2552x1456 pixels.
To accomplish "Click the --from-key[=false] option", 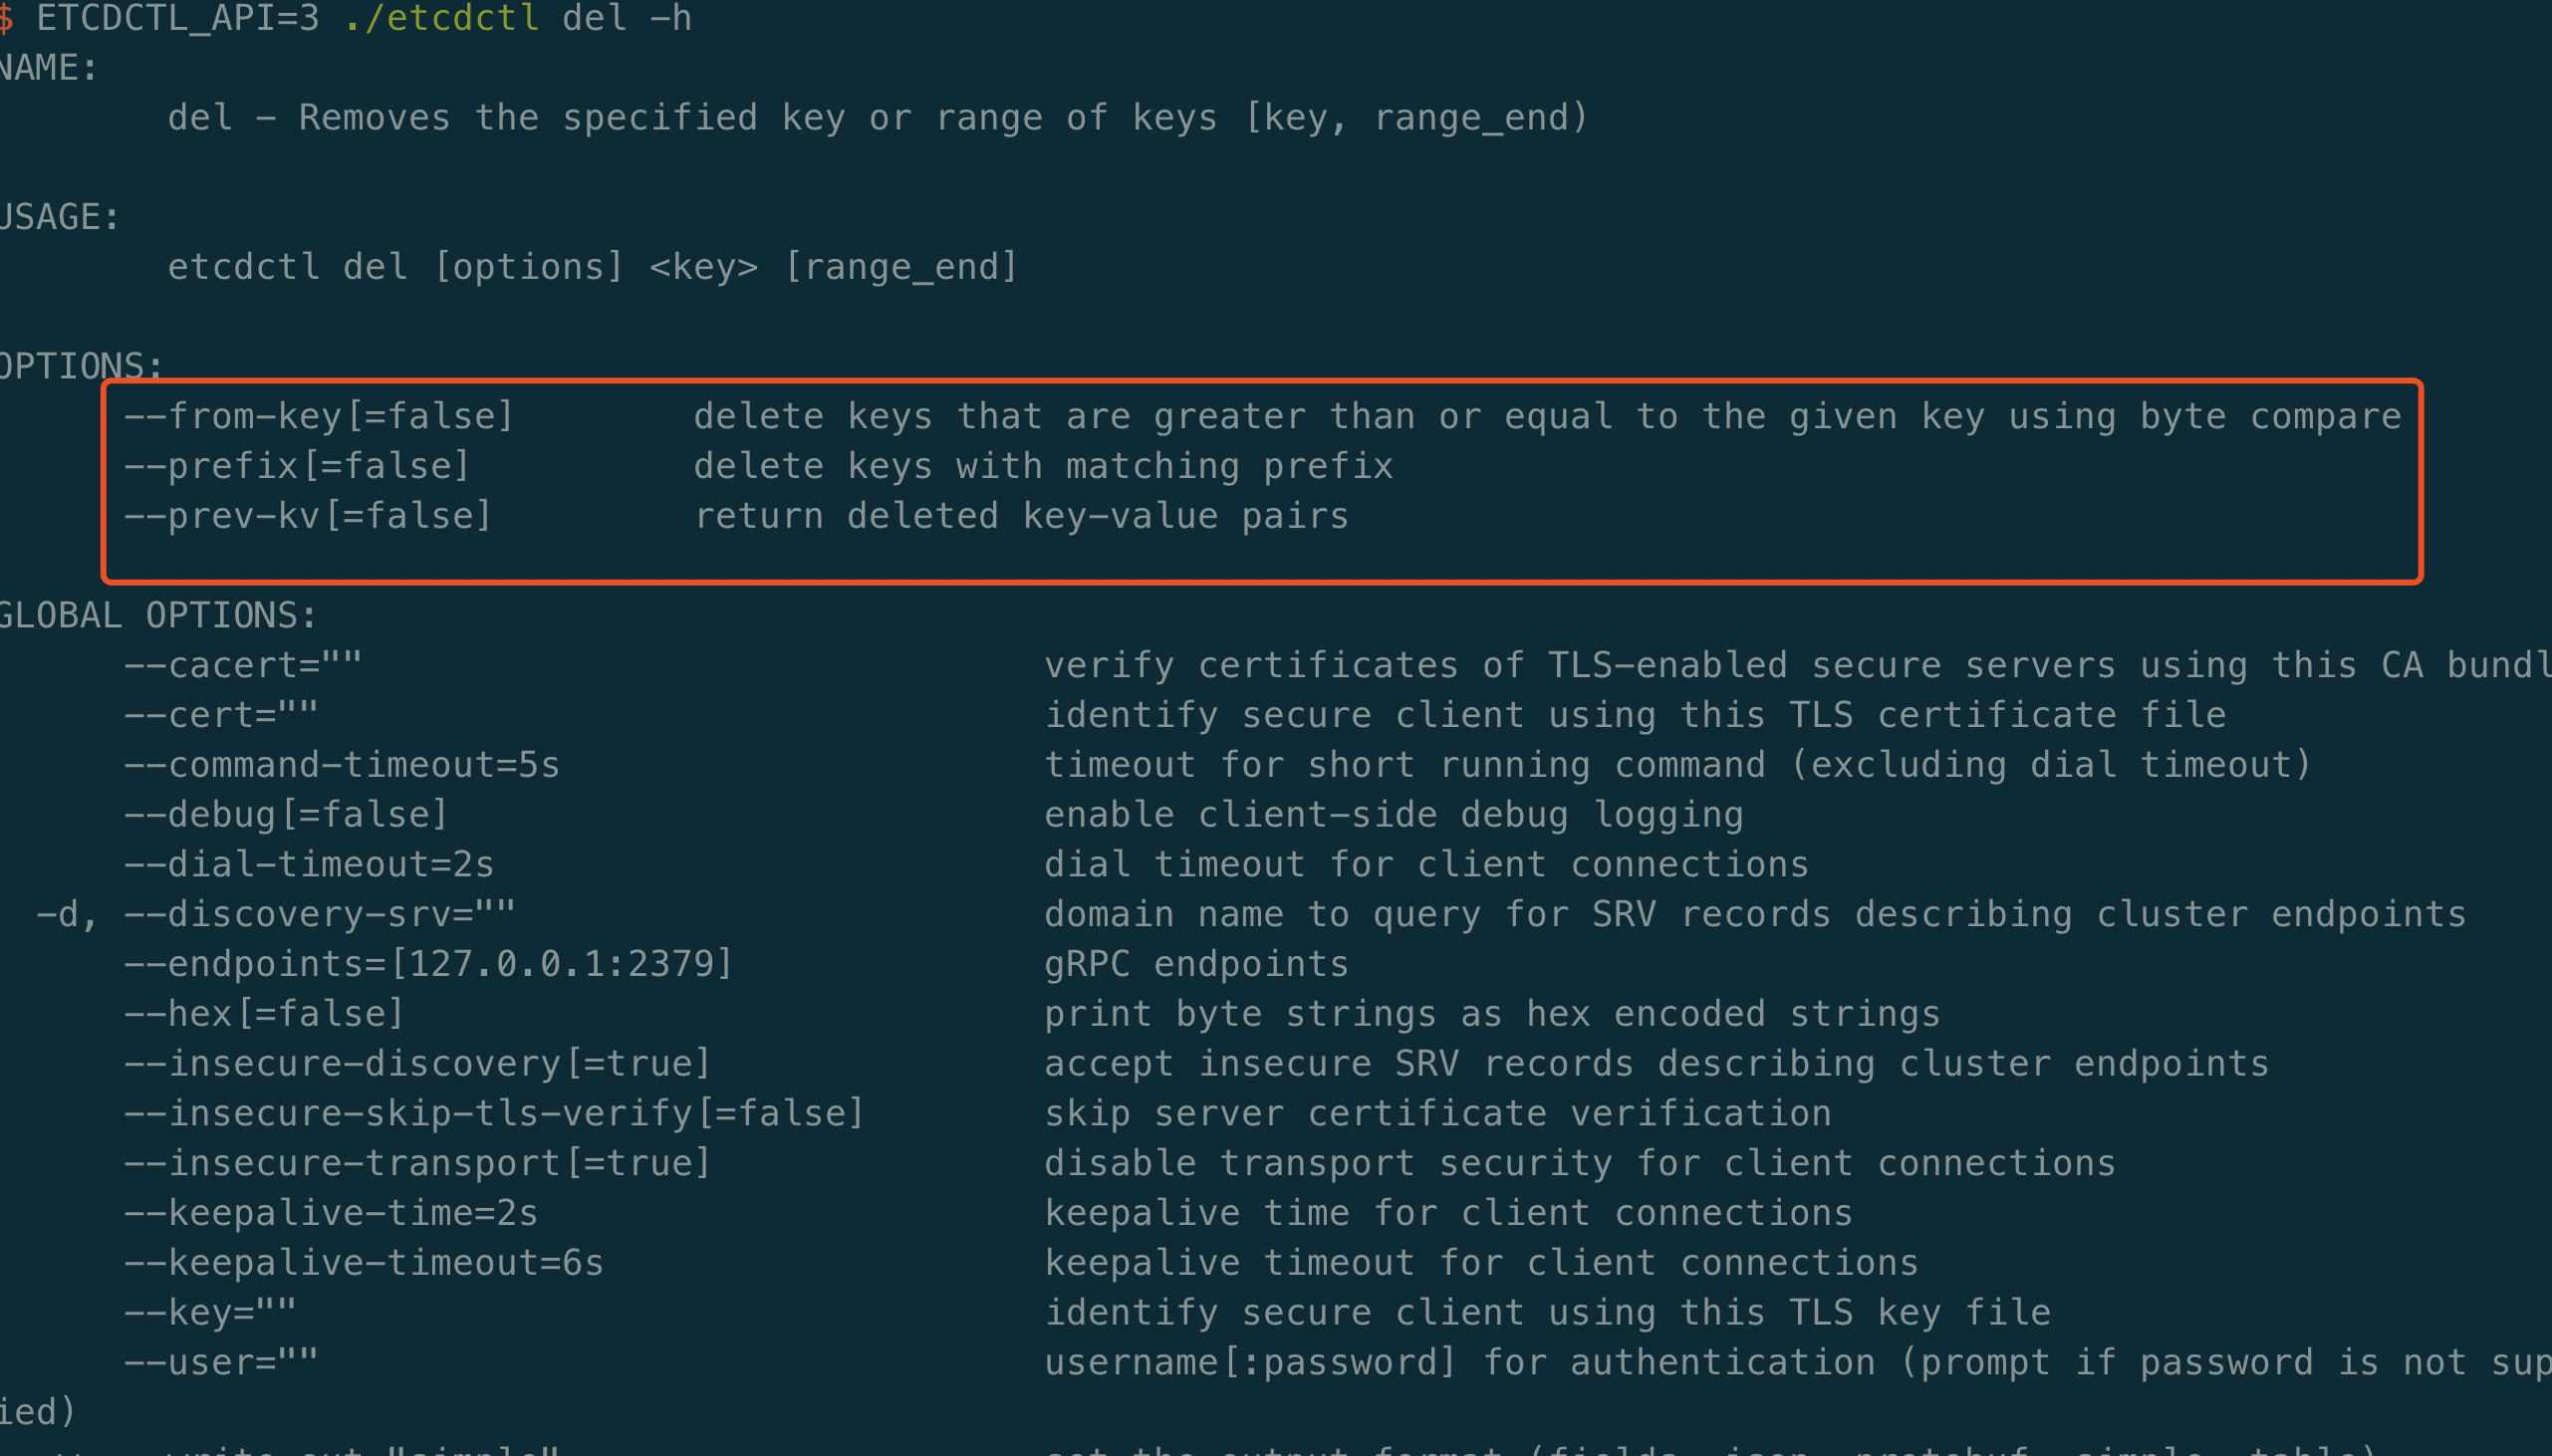I will (x=318, y=416).
